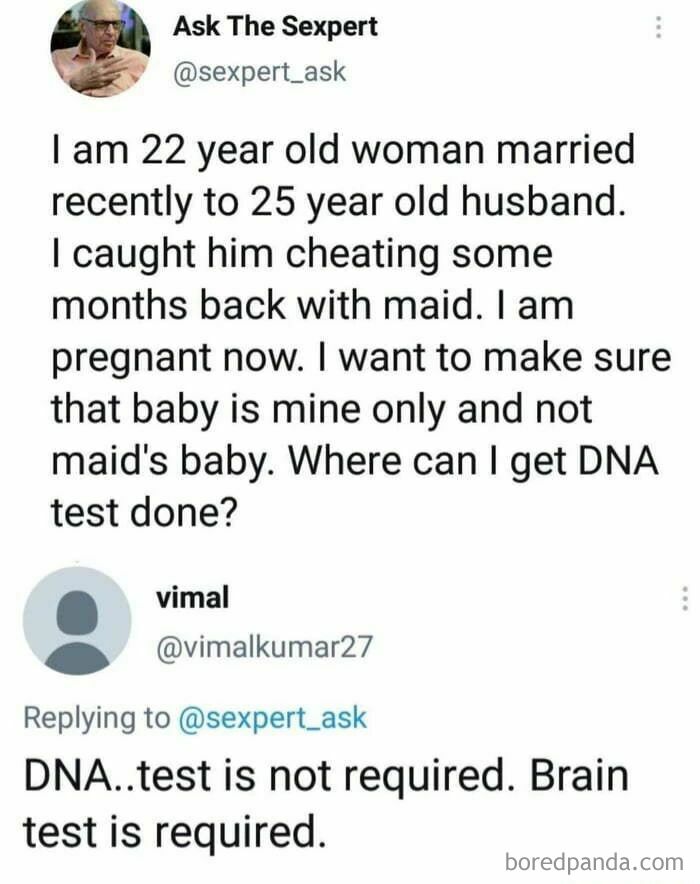
Task: Click the vimal display name
Action: point(192,597)
